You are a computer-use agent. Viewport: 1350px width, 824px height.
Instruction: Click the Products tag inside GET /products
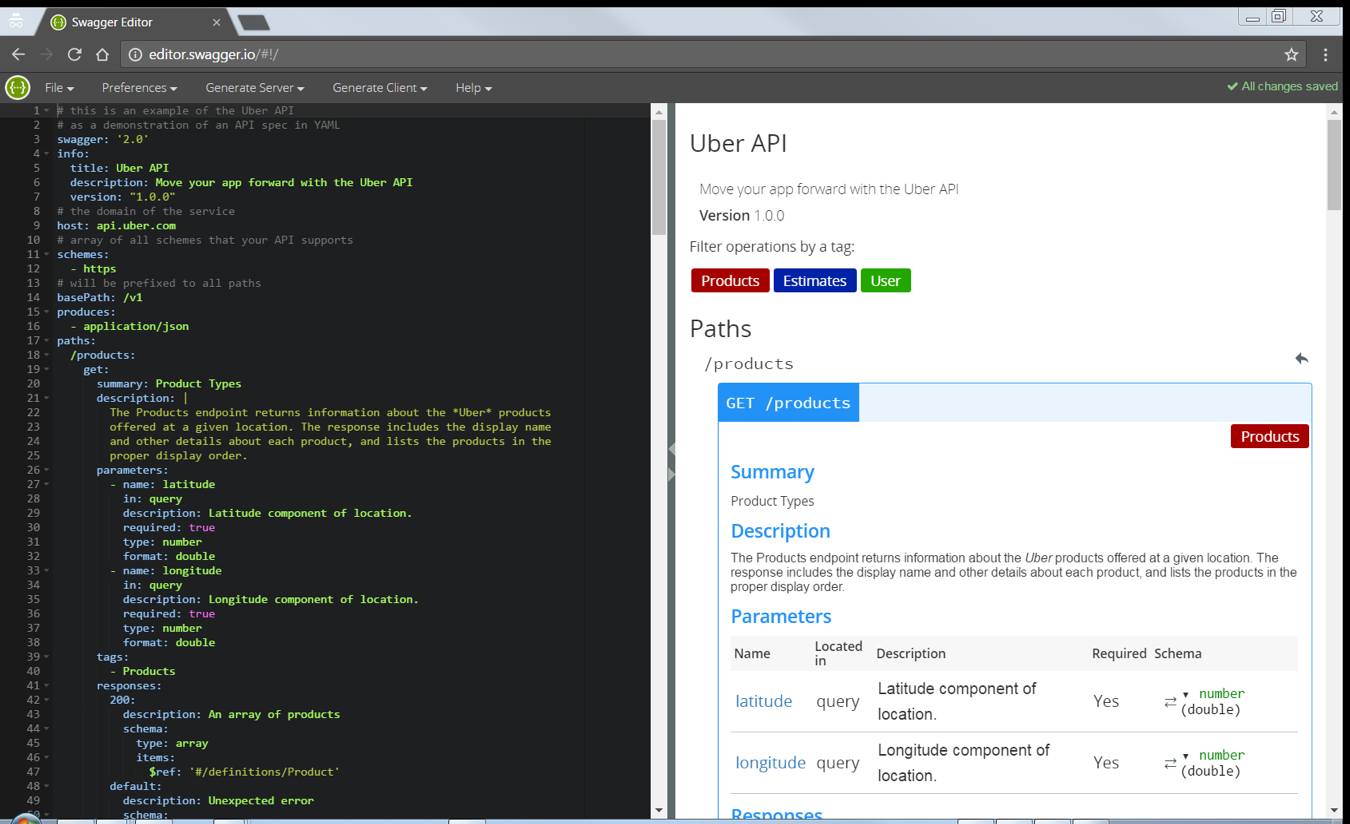[1270, 436]
